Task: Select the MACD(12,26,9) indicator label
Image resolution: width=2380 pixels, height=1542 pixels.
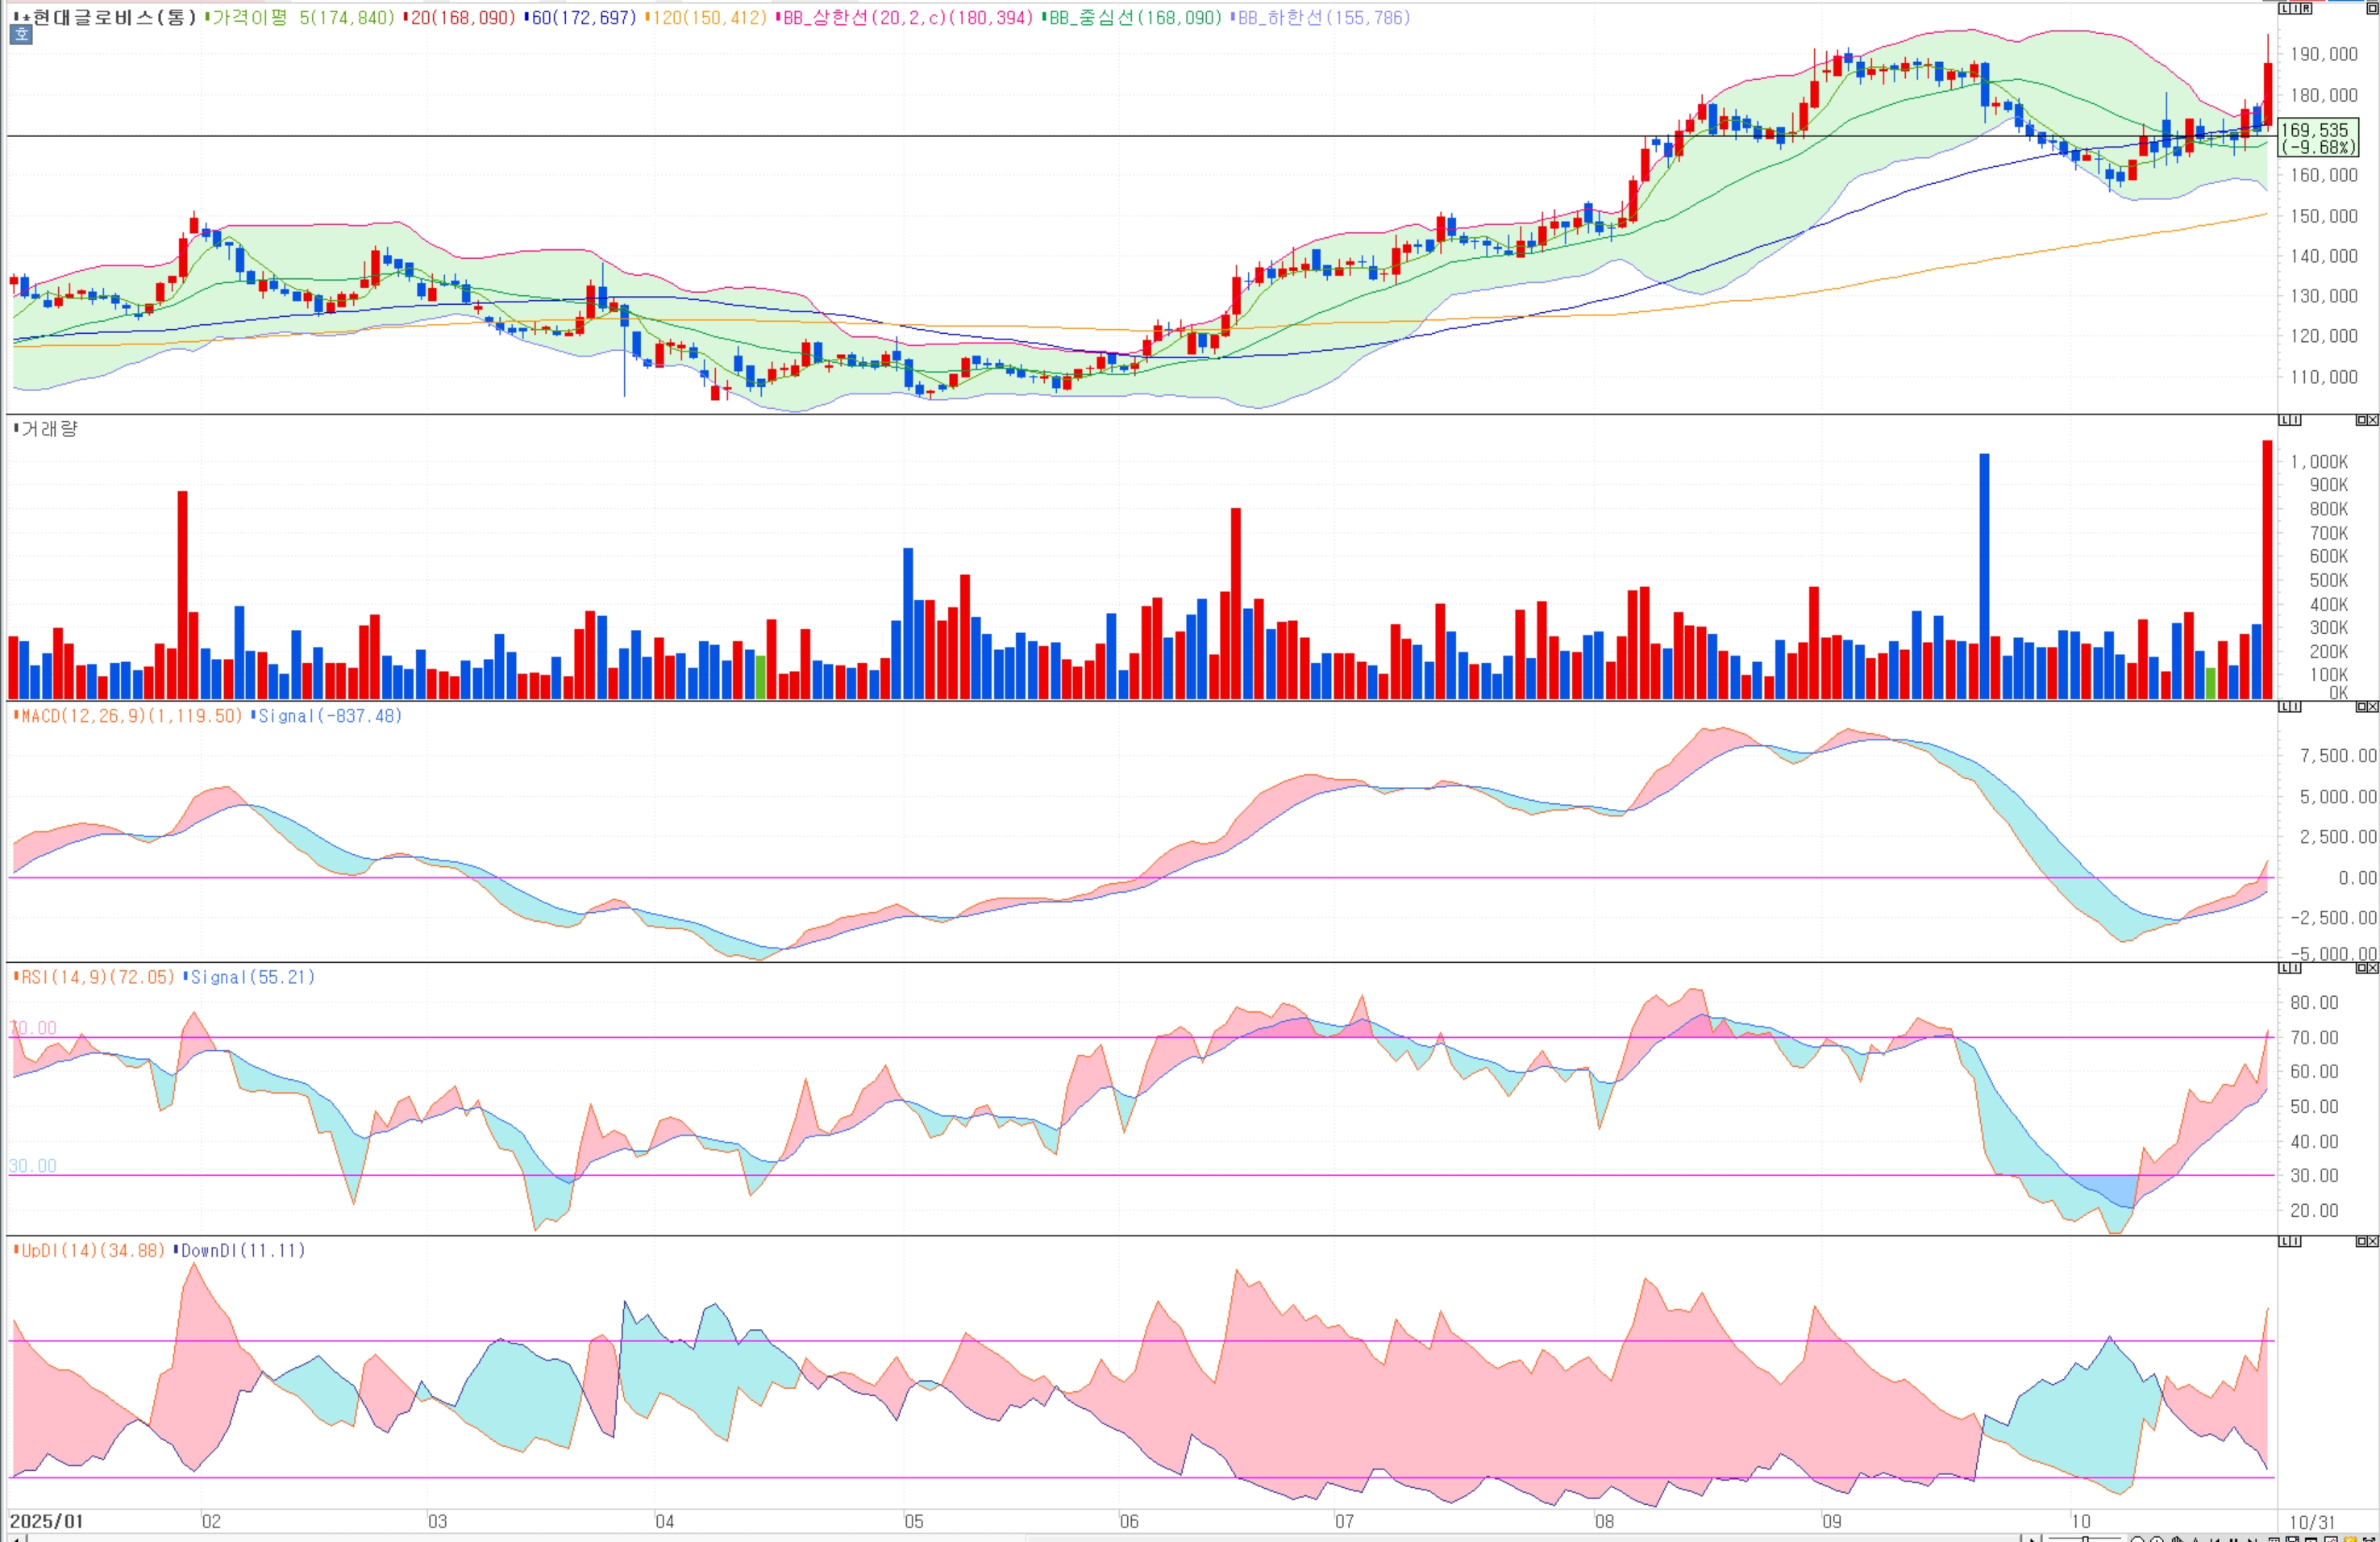Action: pos(130,716)
